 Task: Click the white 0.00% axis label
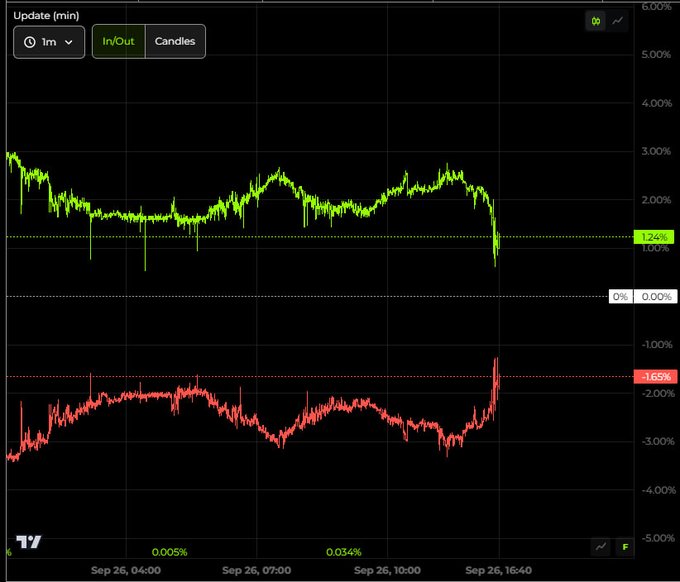pos(656,297)
